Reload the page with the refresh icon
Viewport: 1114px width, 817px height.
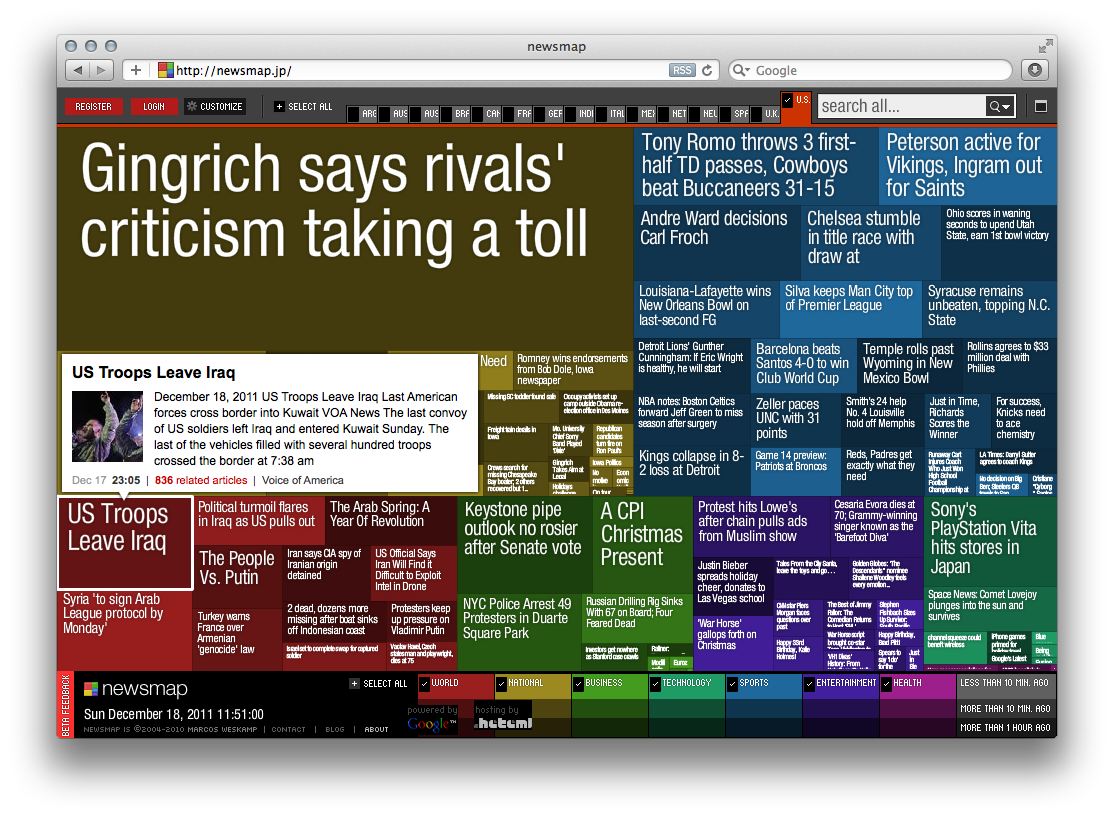pyautogui.click(x=707, y=70)
